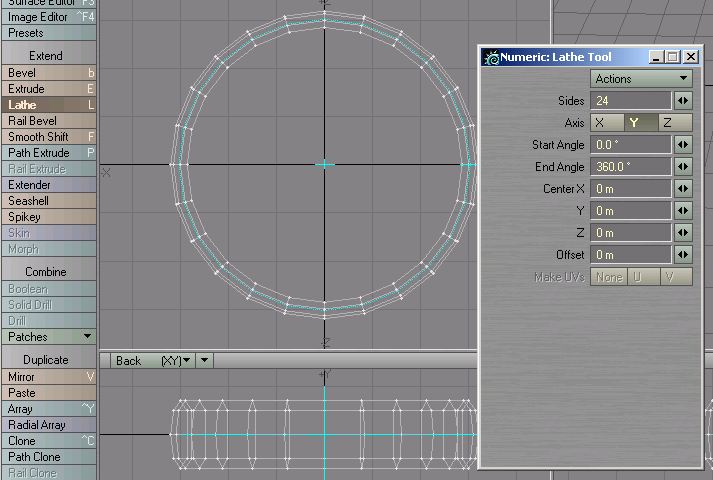
Task: Click the Offset field stepper arrows
Action: coord(683,255)
